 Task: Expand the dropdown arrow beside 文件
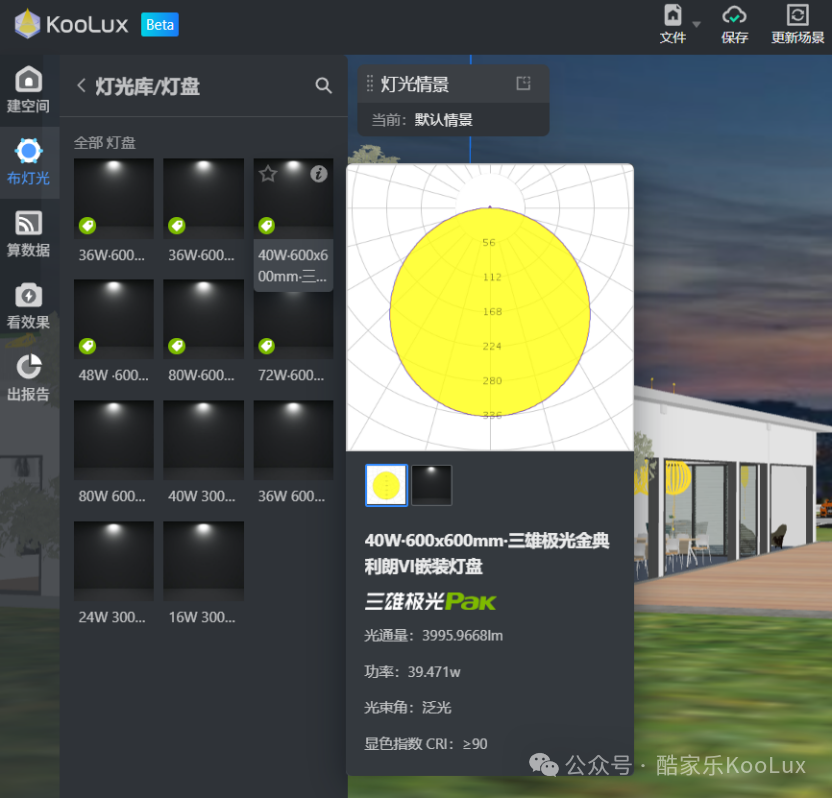697,24
